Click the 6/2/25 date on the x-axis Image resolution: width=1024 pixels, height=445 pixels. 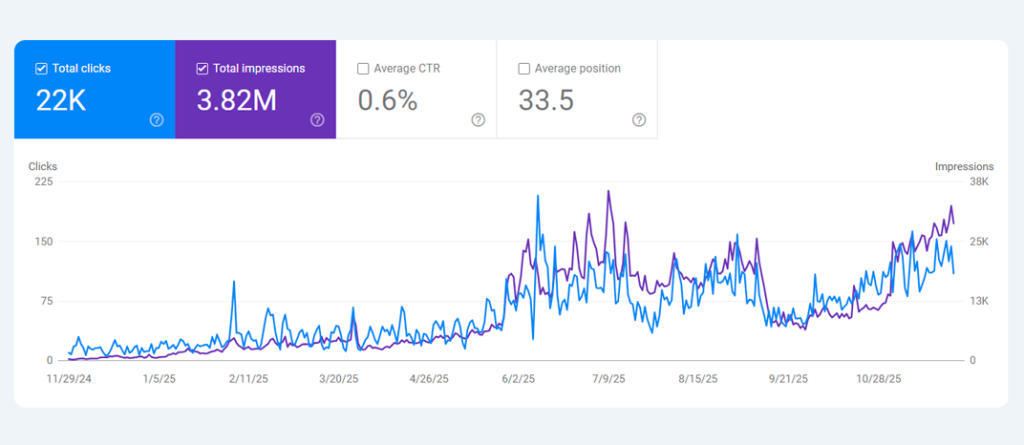tap(519, 380)
